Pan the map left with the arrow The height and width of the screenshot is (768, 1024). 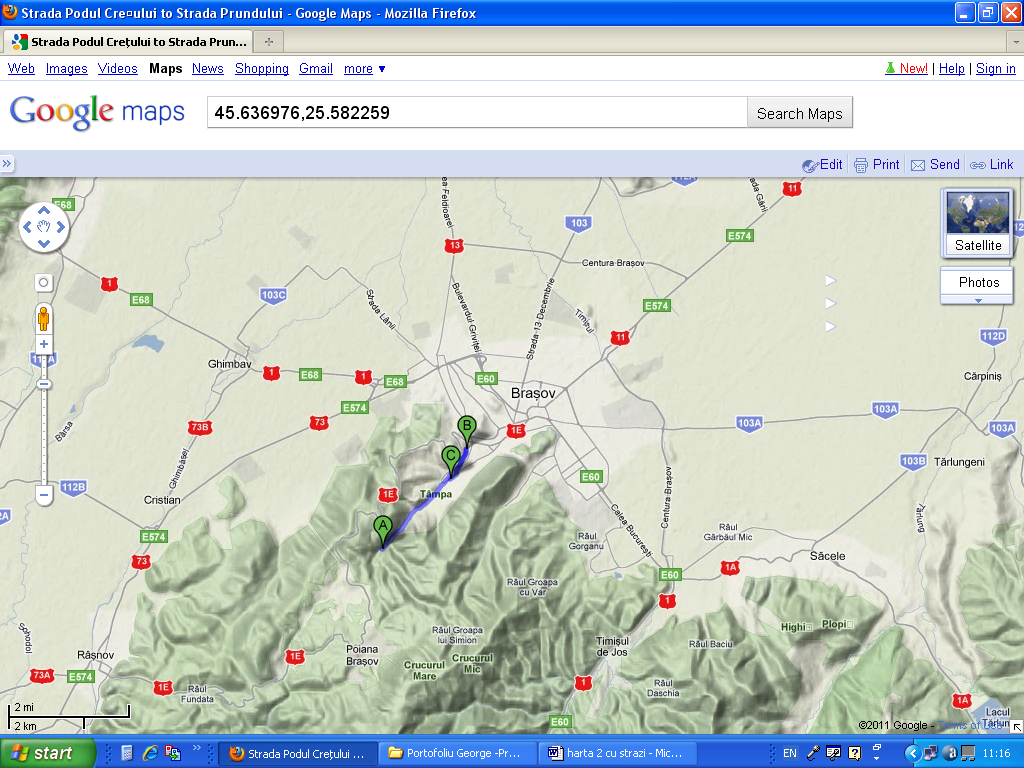pyautogui.click(x=27, y=227)
